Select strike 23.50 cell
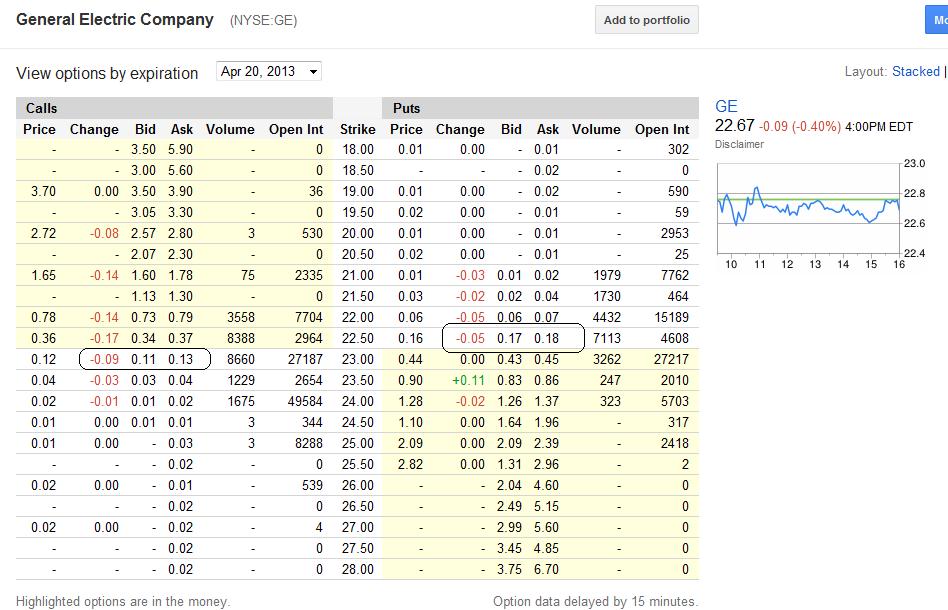Image resolution: width=948 pixels, height=610 pixels. (358, 380)
